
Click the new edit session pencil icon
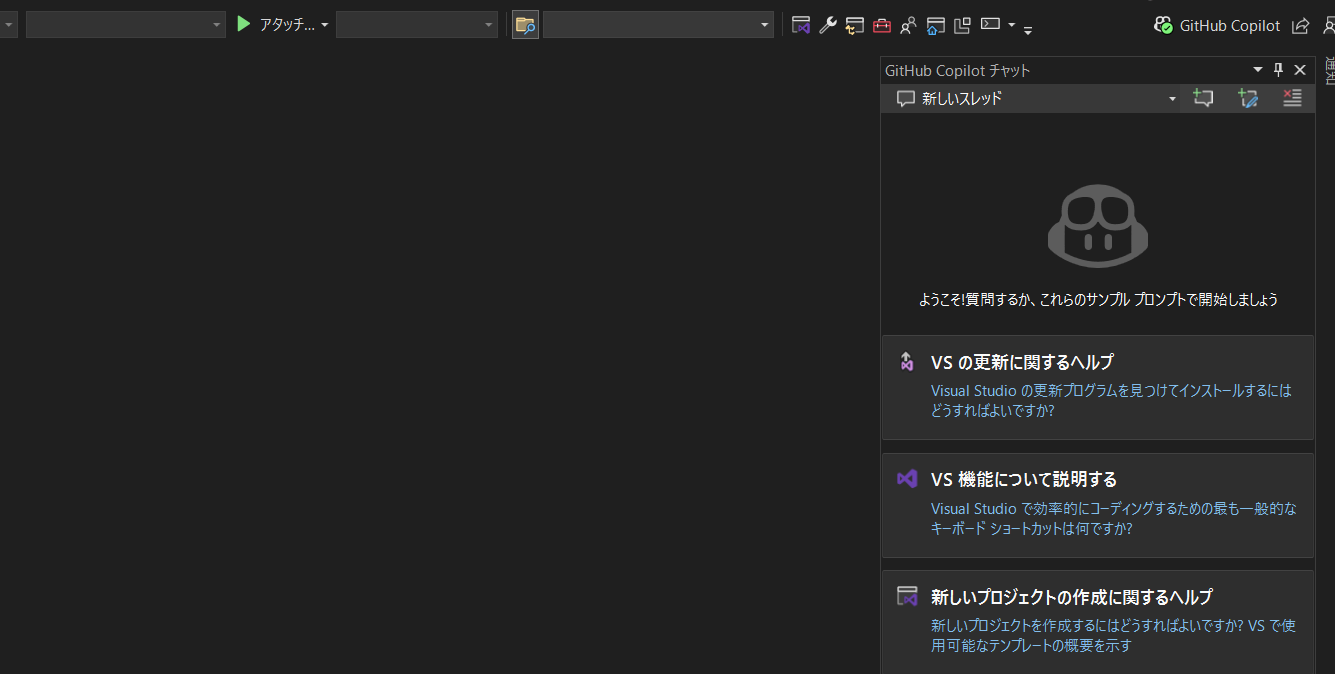1248,98
